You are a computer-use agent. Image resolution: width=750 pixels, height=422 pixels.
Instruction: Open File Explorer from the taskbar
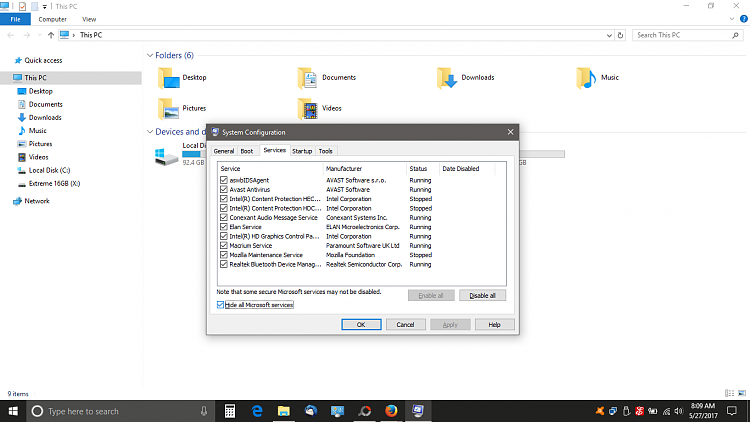point(284,411)
